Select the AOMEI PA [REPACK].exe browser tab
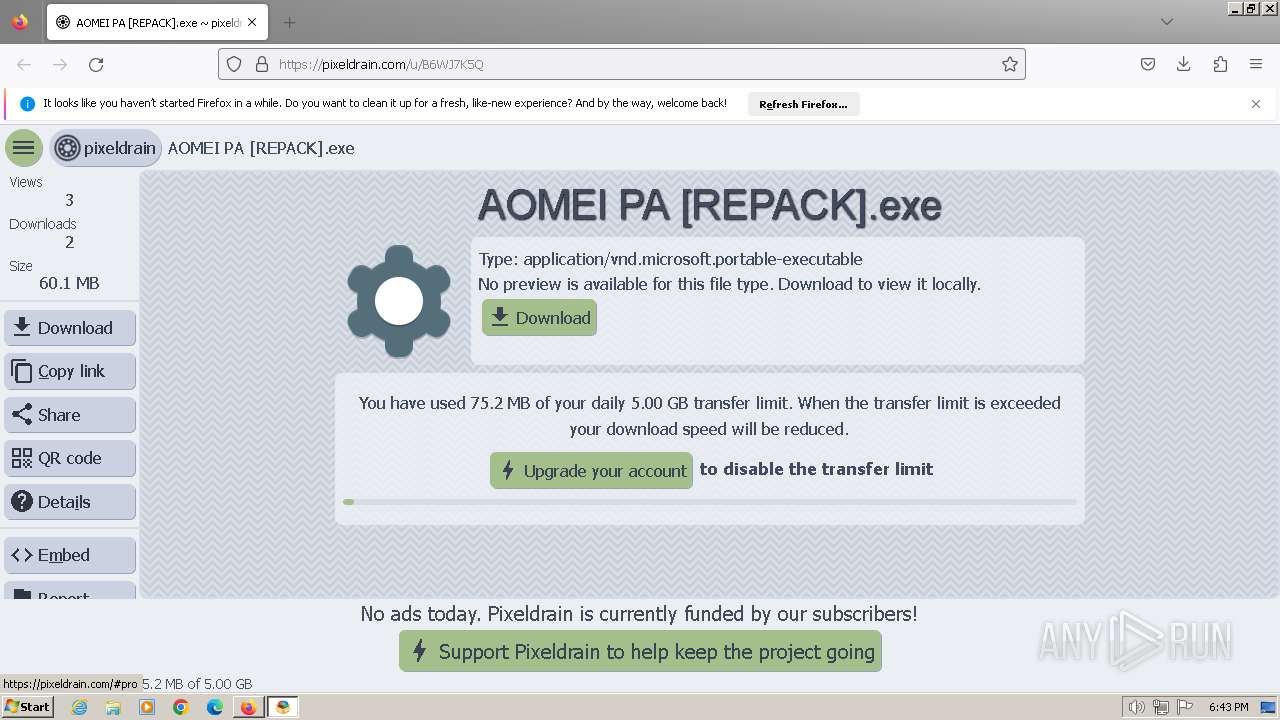1280x720 pixels. click(x=156, y=22)
